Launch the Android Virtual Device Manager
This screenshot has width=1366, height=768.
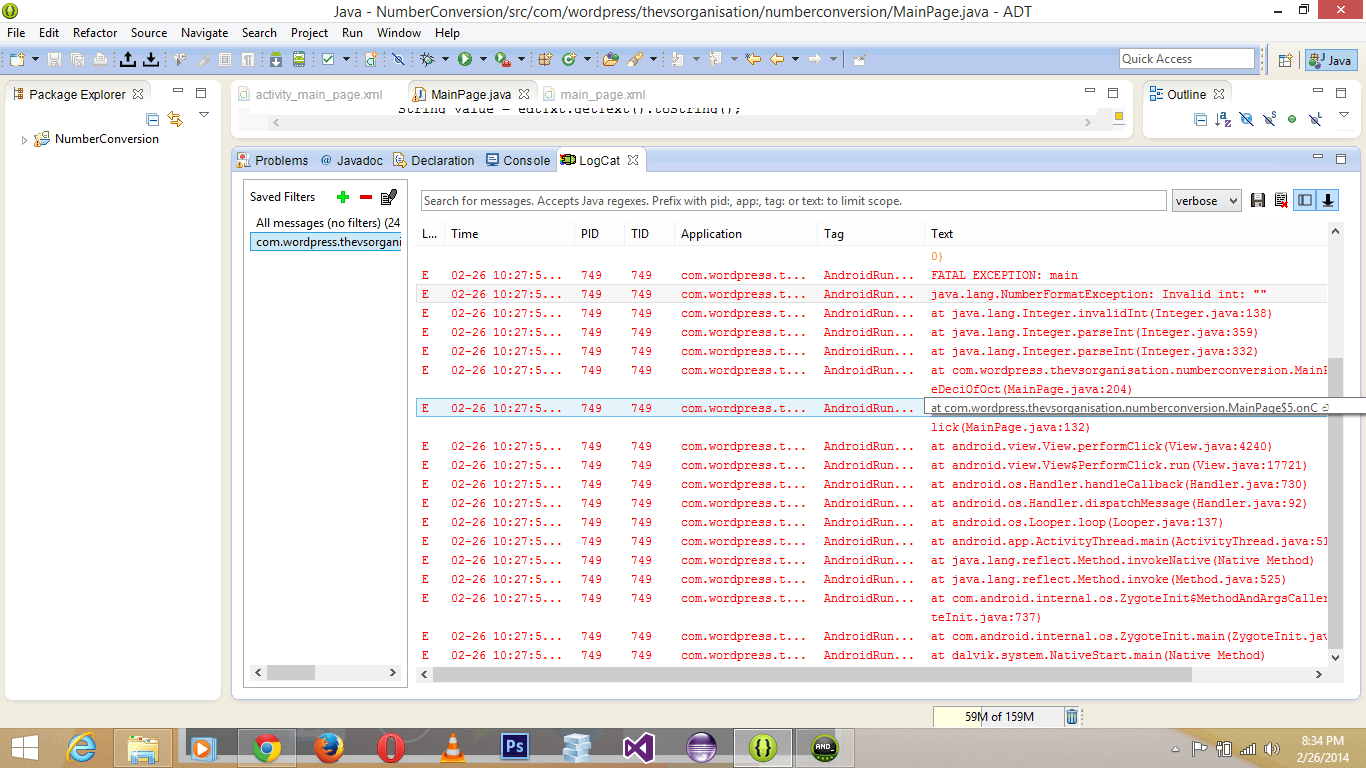tap(298, 60)
